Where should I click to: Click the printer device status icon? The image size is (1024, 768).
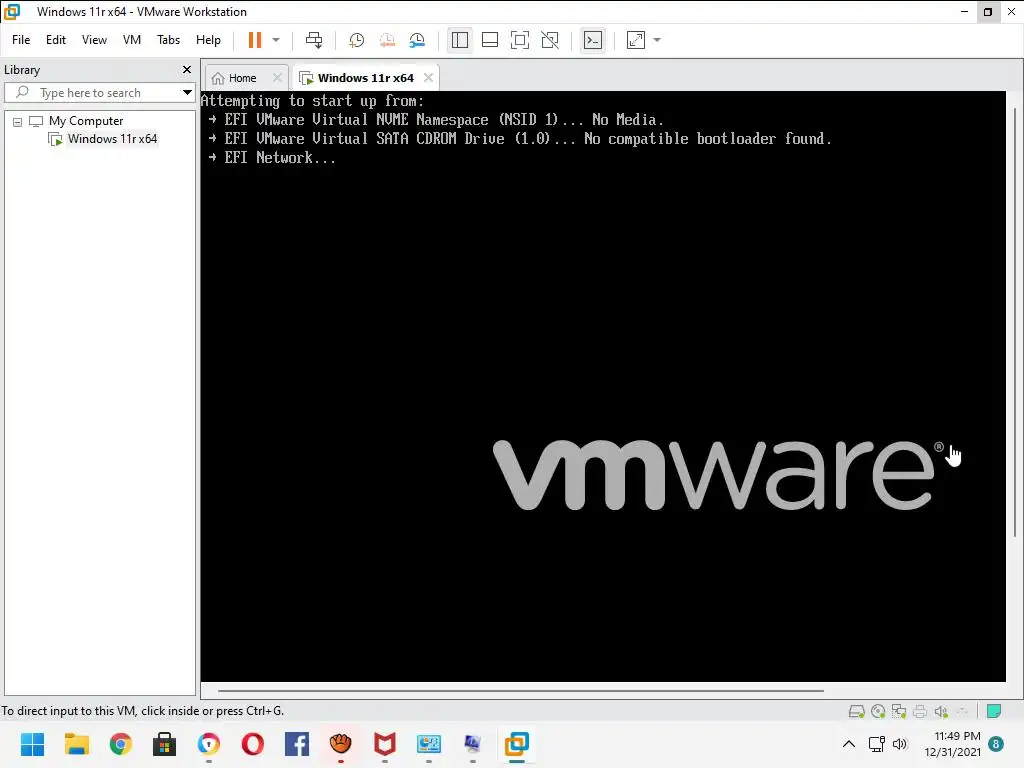click(x=920, y=711)
